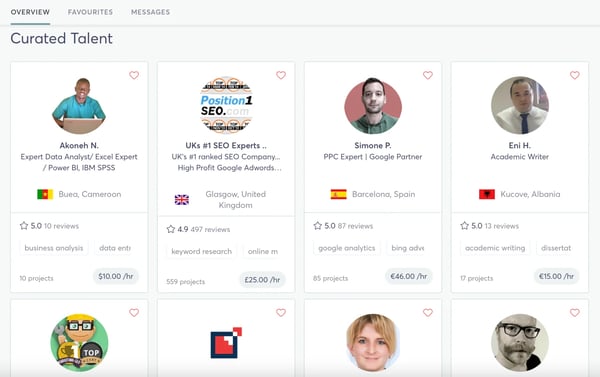Screen dimensions: 600x377
Task: Open Akoneh N. profile name link
Action: click(x=79, y=145)
